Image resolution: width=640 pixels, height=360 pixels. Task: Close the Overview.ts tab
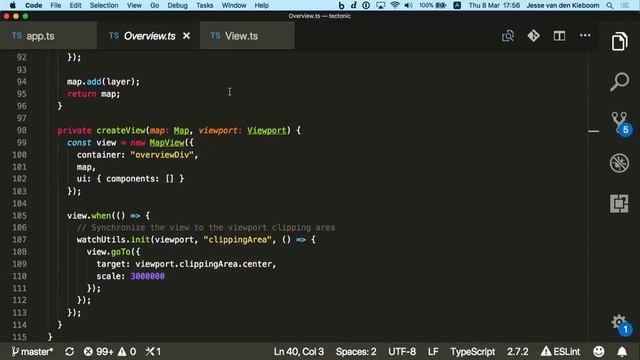(x=187, y=36)
